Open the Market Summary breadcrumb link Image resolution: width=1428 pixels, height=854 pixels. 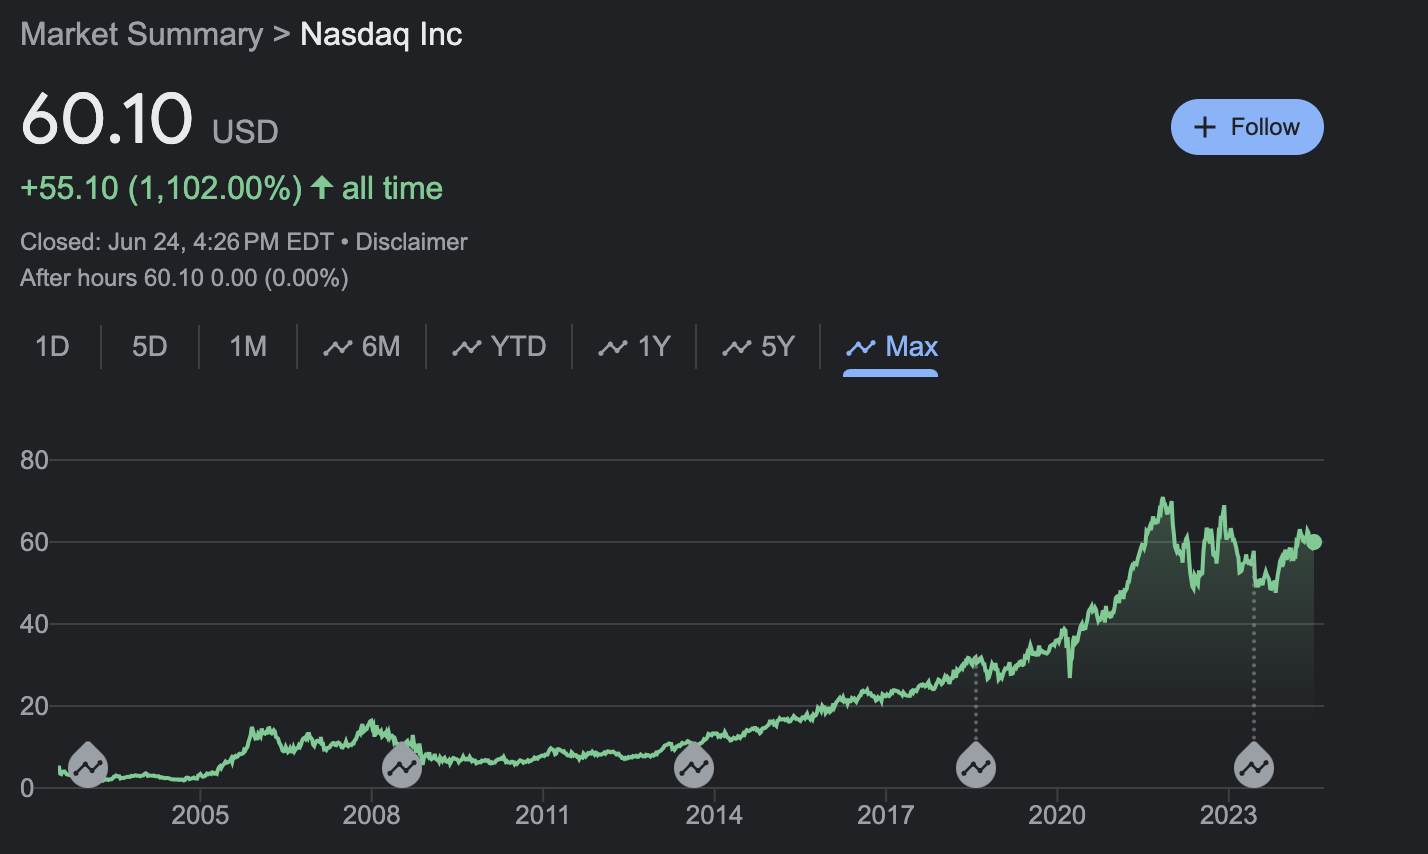point(140,33)
